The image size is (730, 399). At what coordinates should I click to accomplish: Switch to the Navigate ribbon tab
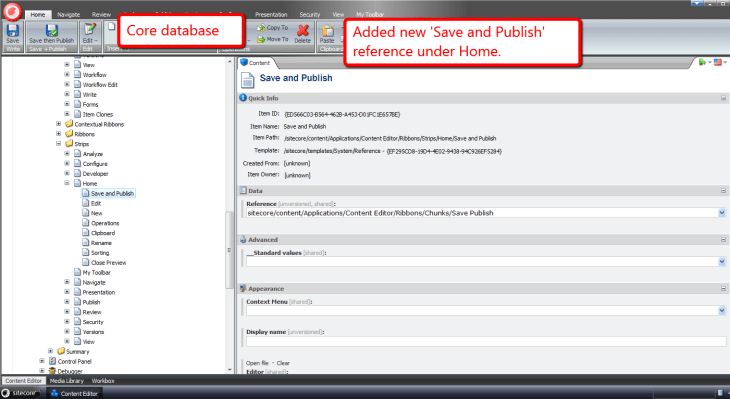point(68,14)
